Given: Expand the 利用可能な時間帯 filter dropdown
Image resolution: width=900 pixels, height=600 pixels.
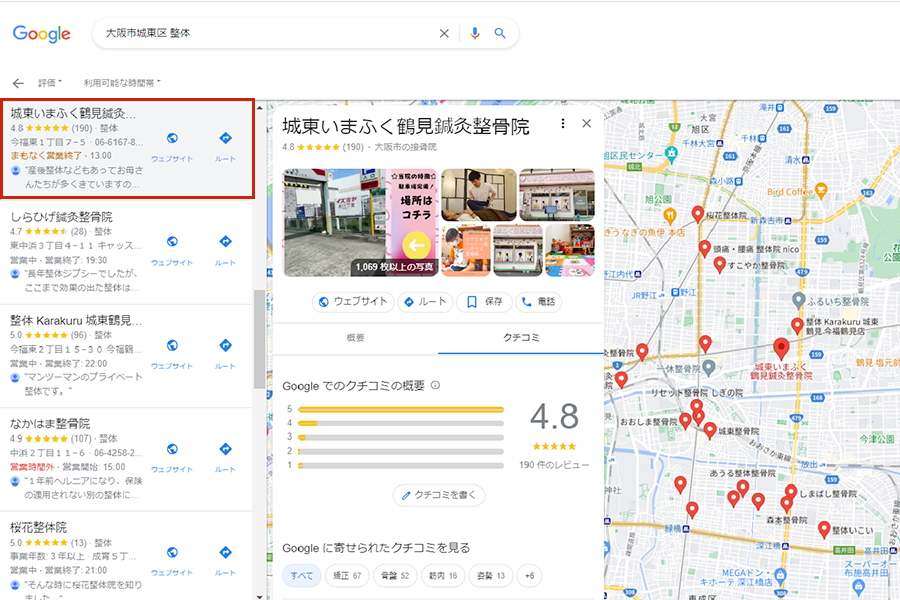Looking at the screenshot, I should point(122,83).
